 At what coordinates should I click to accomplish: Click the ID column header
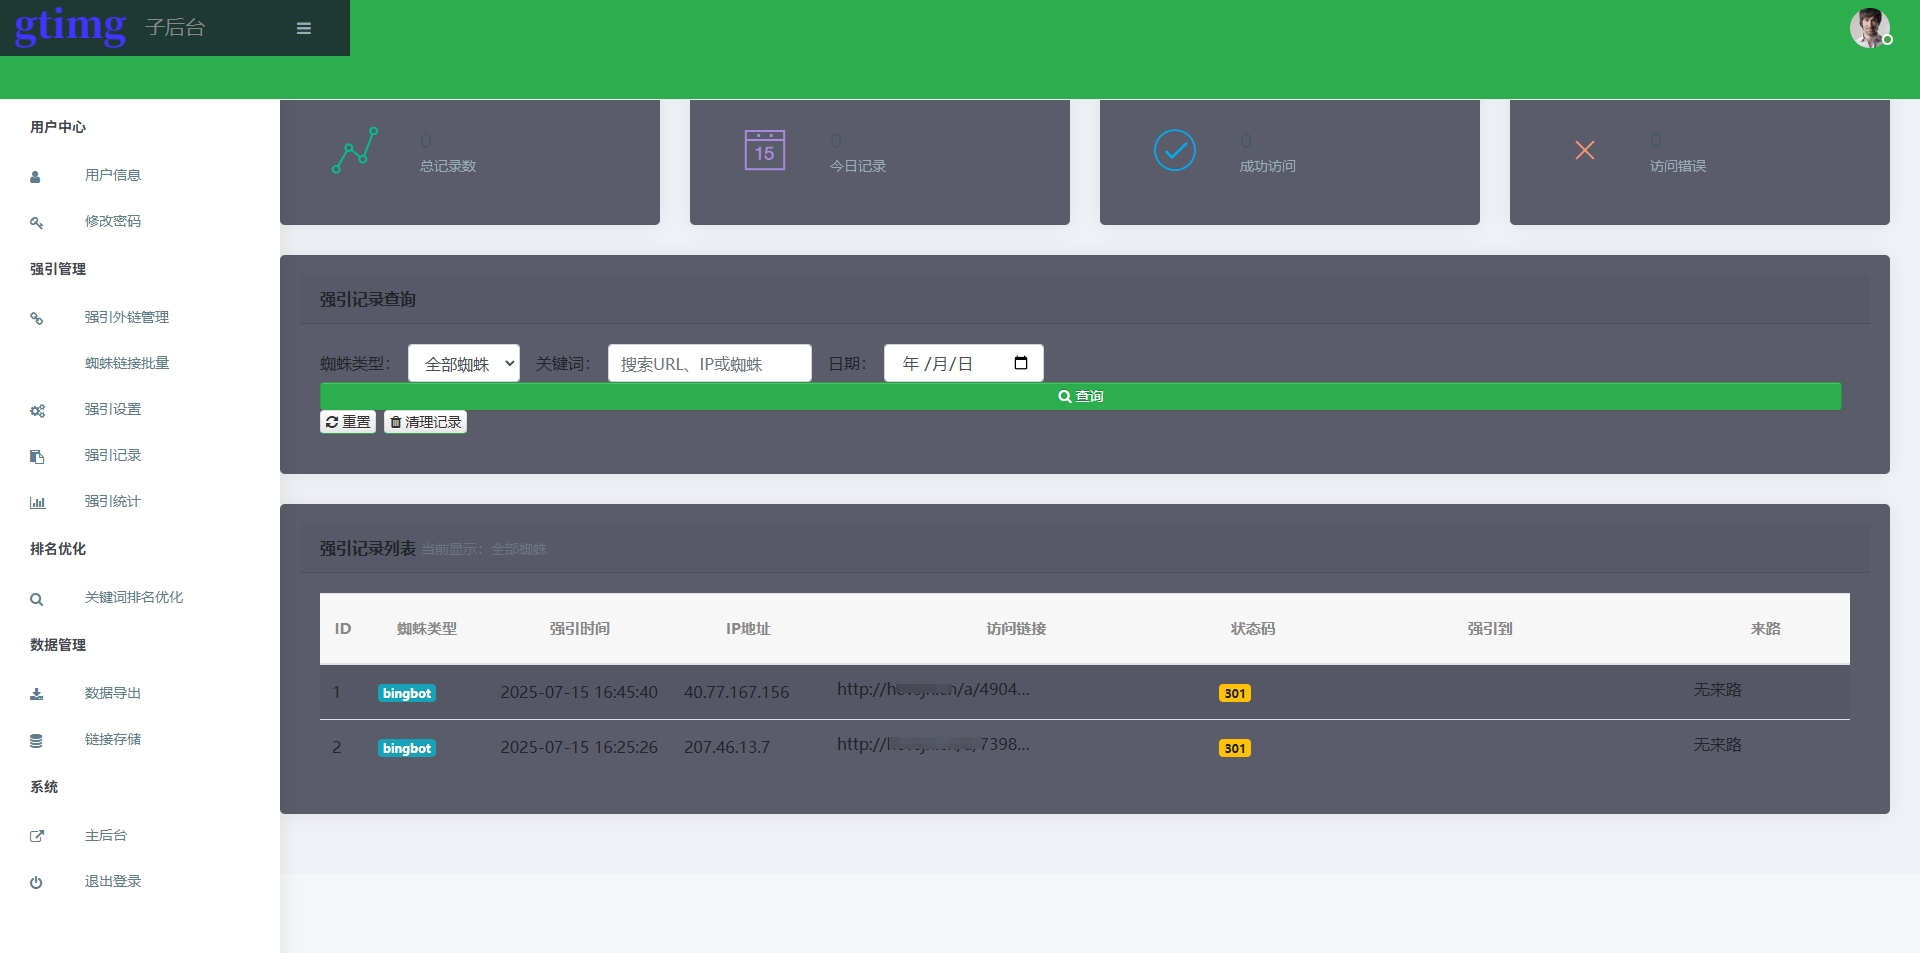pos(343,629)
